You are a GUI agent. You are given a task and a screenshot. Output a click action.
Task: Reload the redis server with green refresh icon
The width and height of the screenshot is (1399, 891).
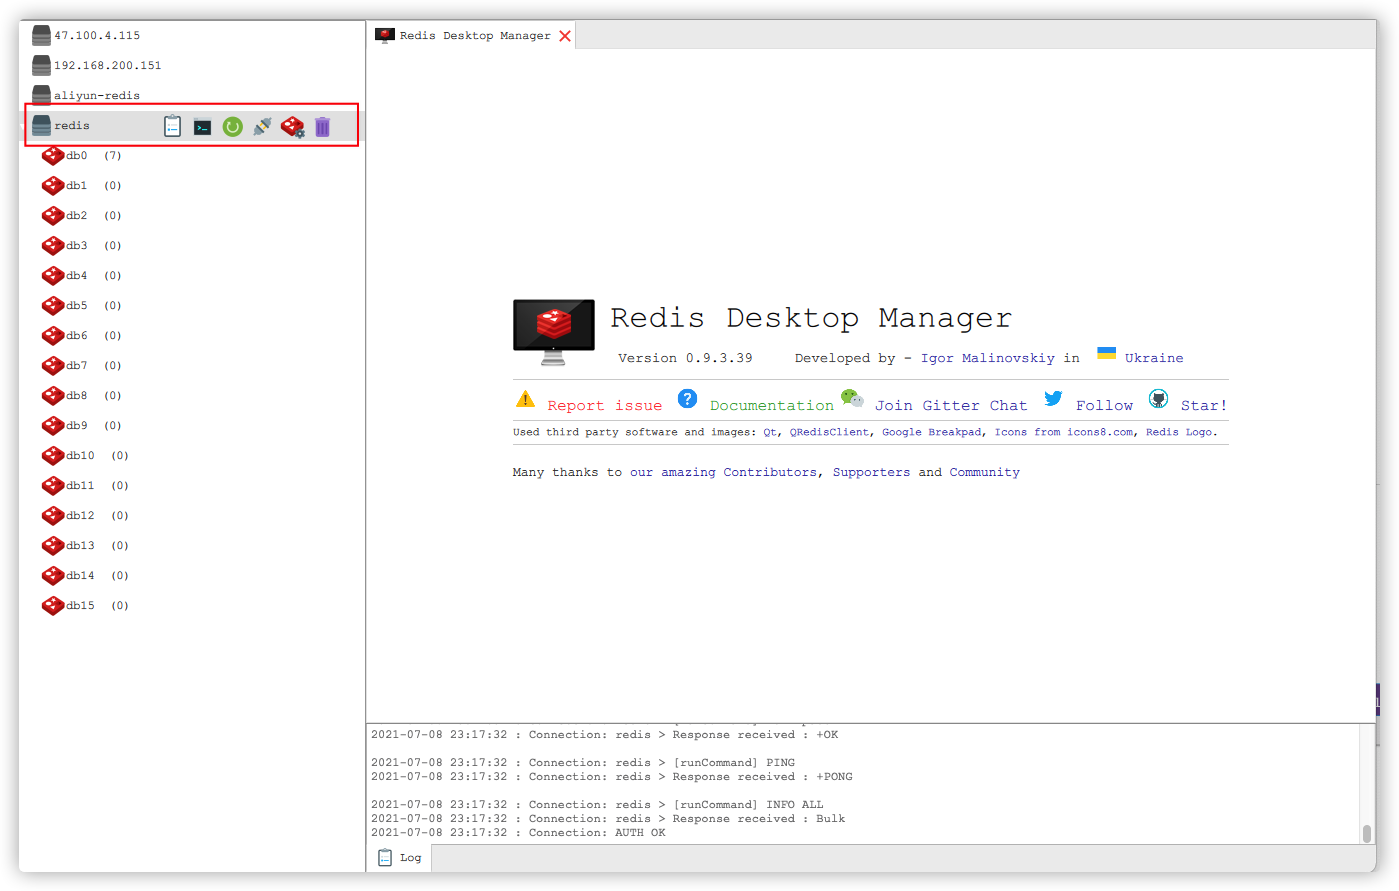pos(232,127)
